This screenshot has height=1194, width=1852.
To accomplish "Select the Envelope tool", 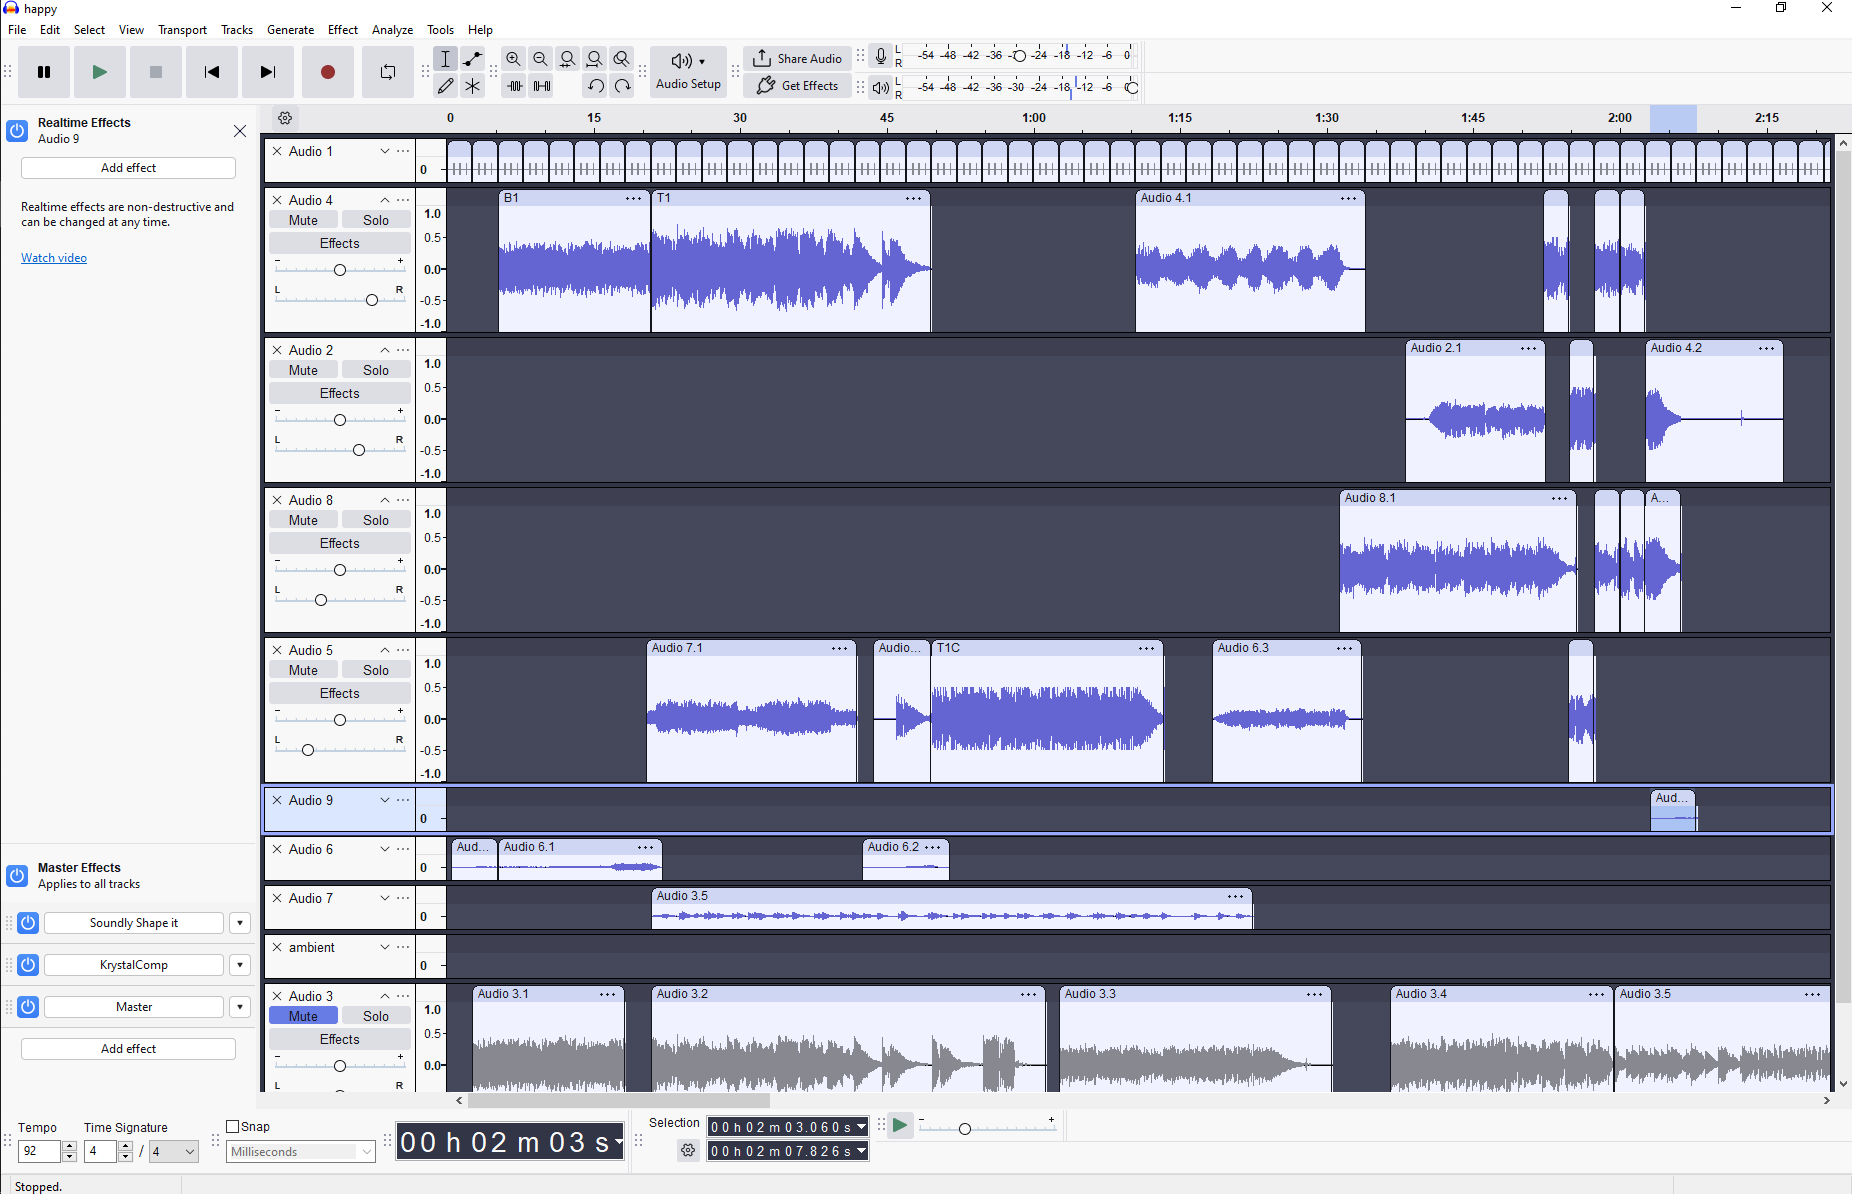I will tap(473, 59).
